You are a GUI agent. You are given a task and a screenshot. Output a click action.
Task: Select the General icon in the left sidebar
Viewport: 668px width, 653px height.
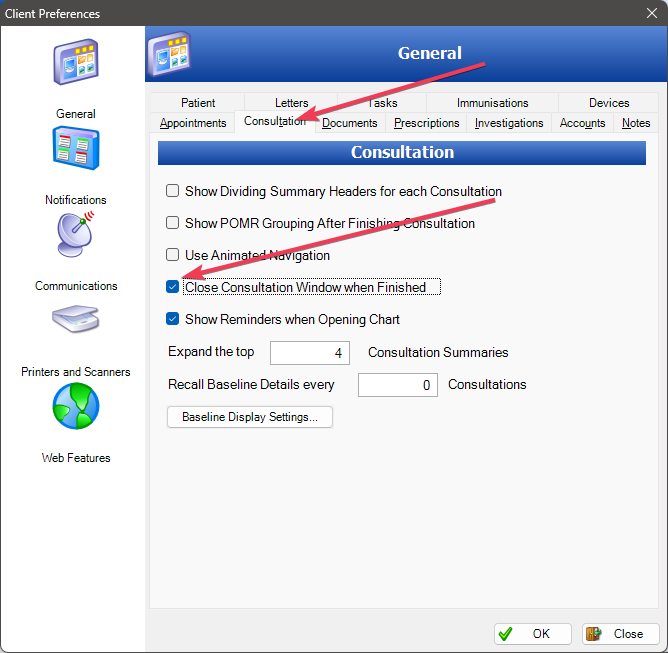(75, 62)
